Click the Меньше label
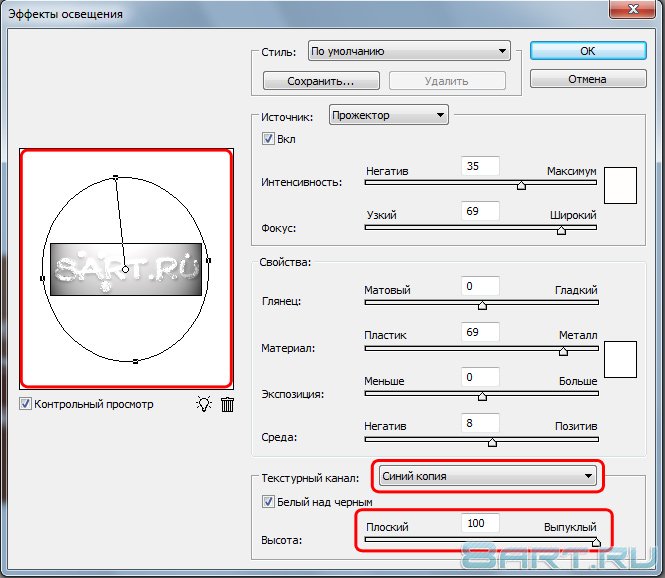 [x=384, y=381]
